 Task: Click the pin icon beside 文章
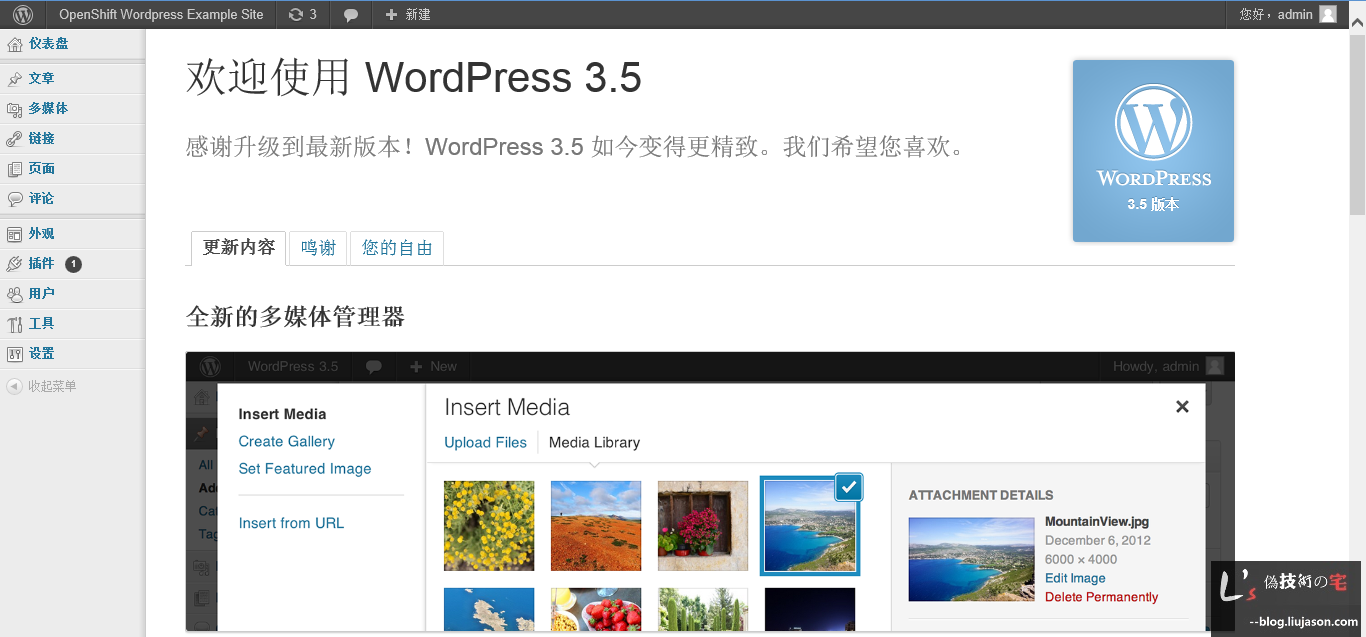(14, 79)
